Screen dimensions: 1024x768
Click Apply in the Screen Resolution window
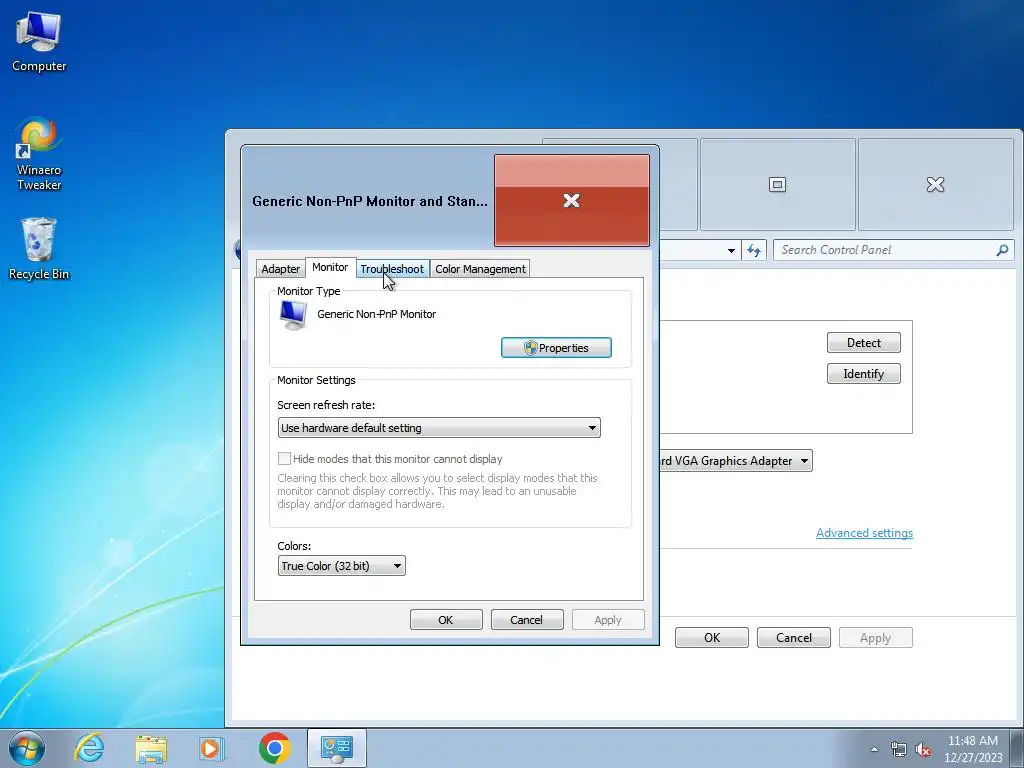(x=875, y=637)
